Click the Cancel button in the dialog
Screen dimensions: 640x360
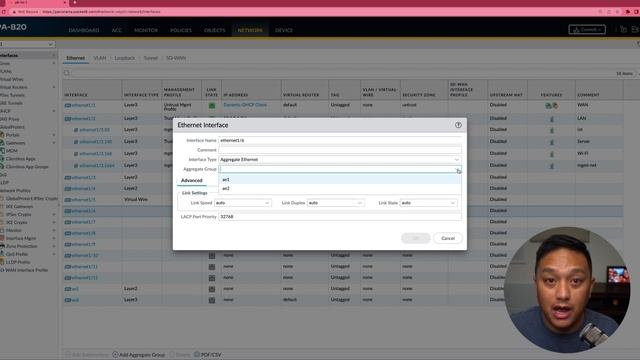448,238
